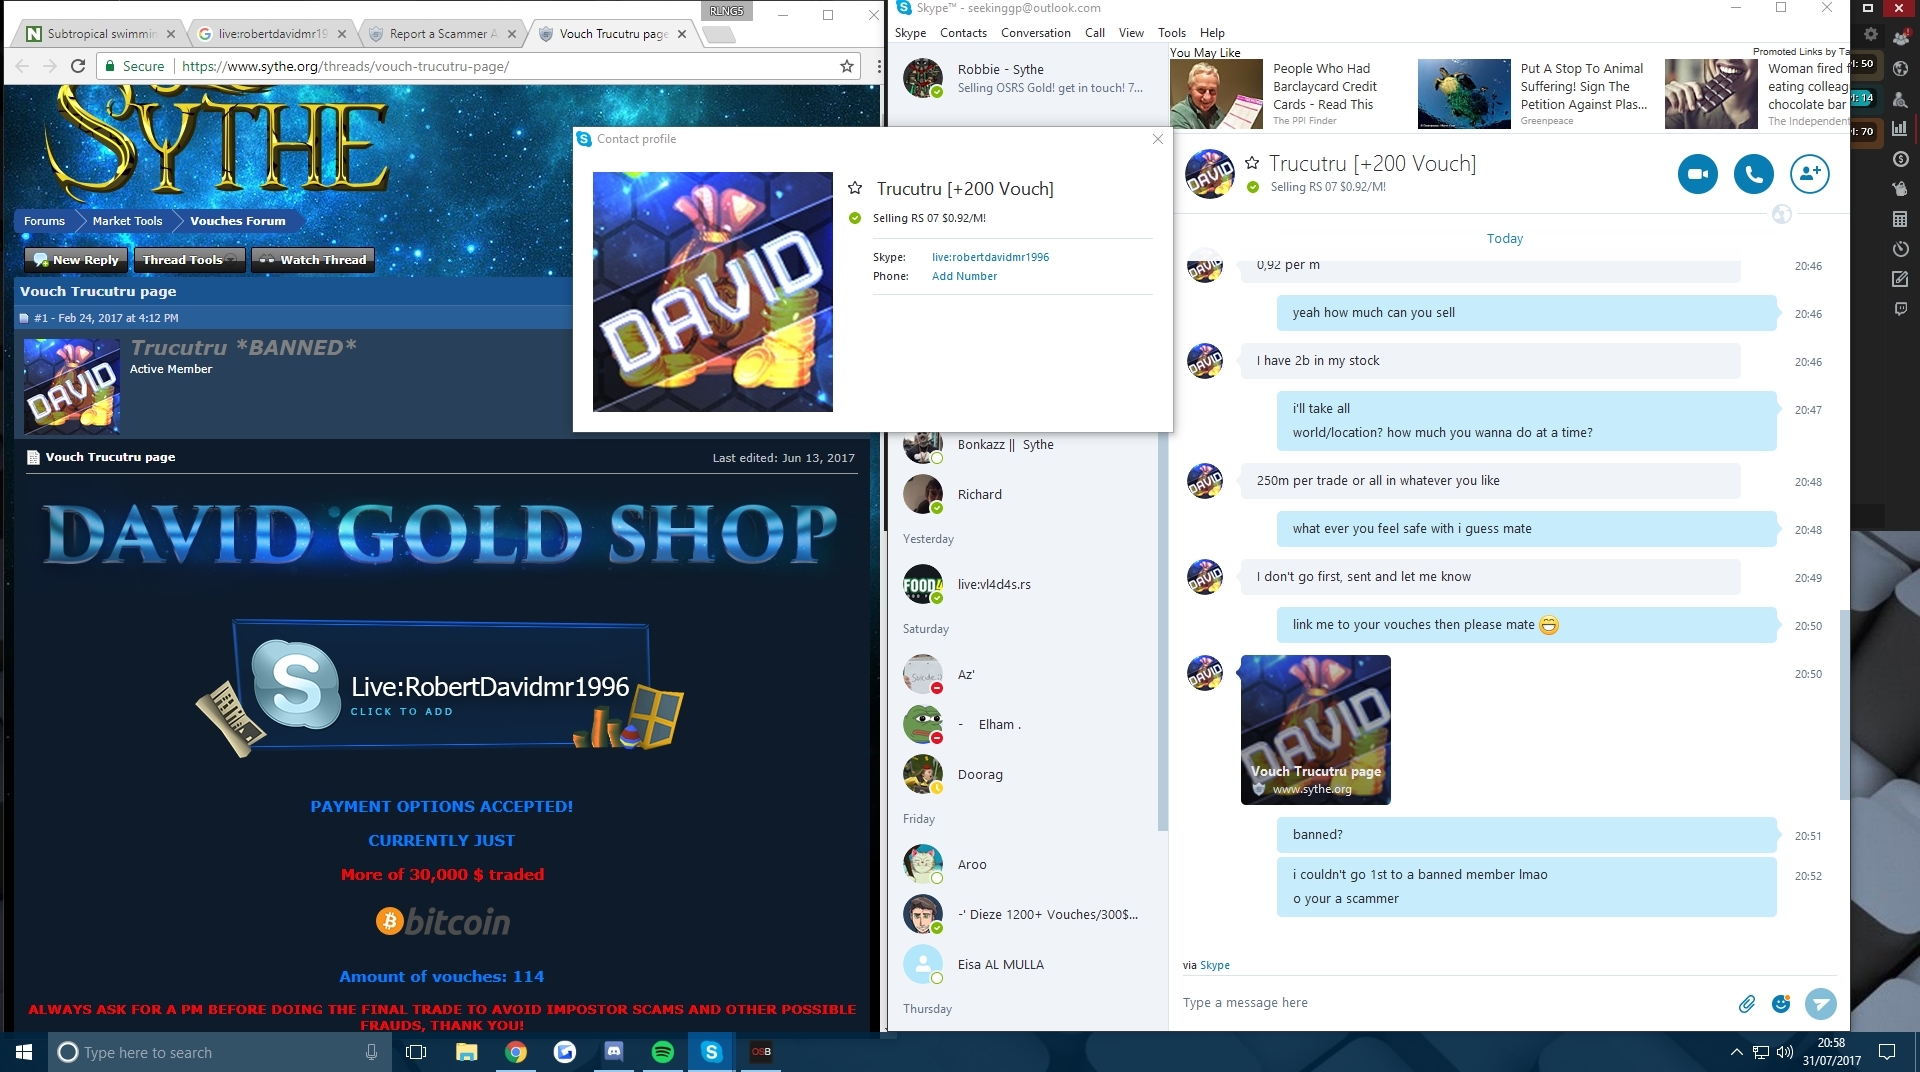Click the live:robertdavidmr1996 Skype name link

click(x=990, y=257)
